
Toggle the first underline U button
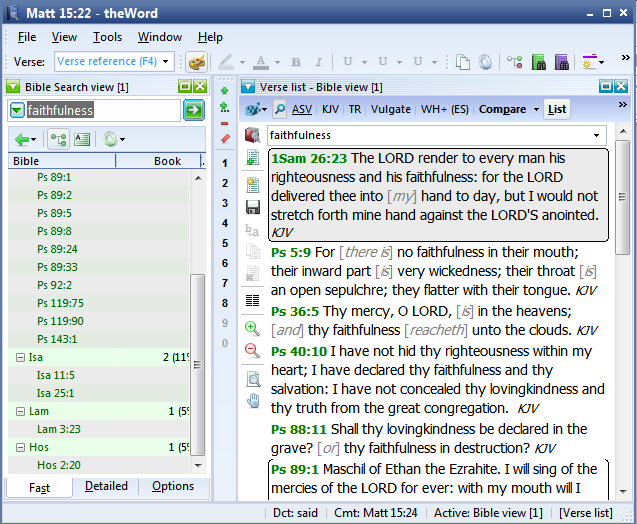coord(348,62)
